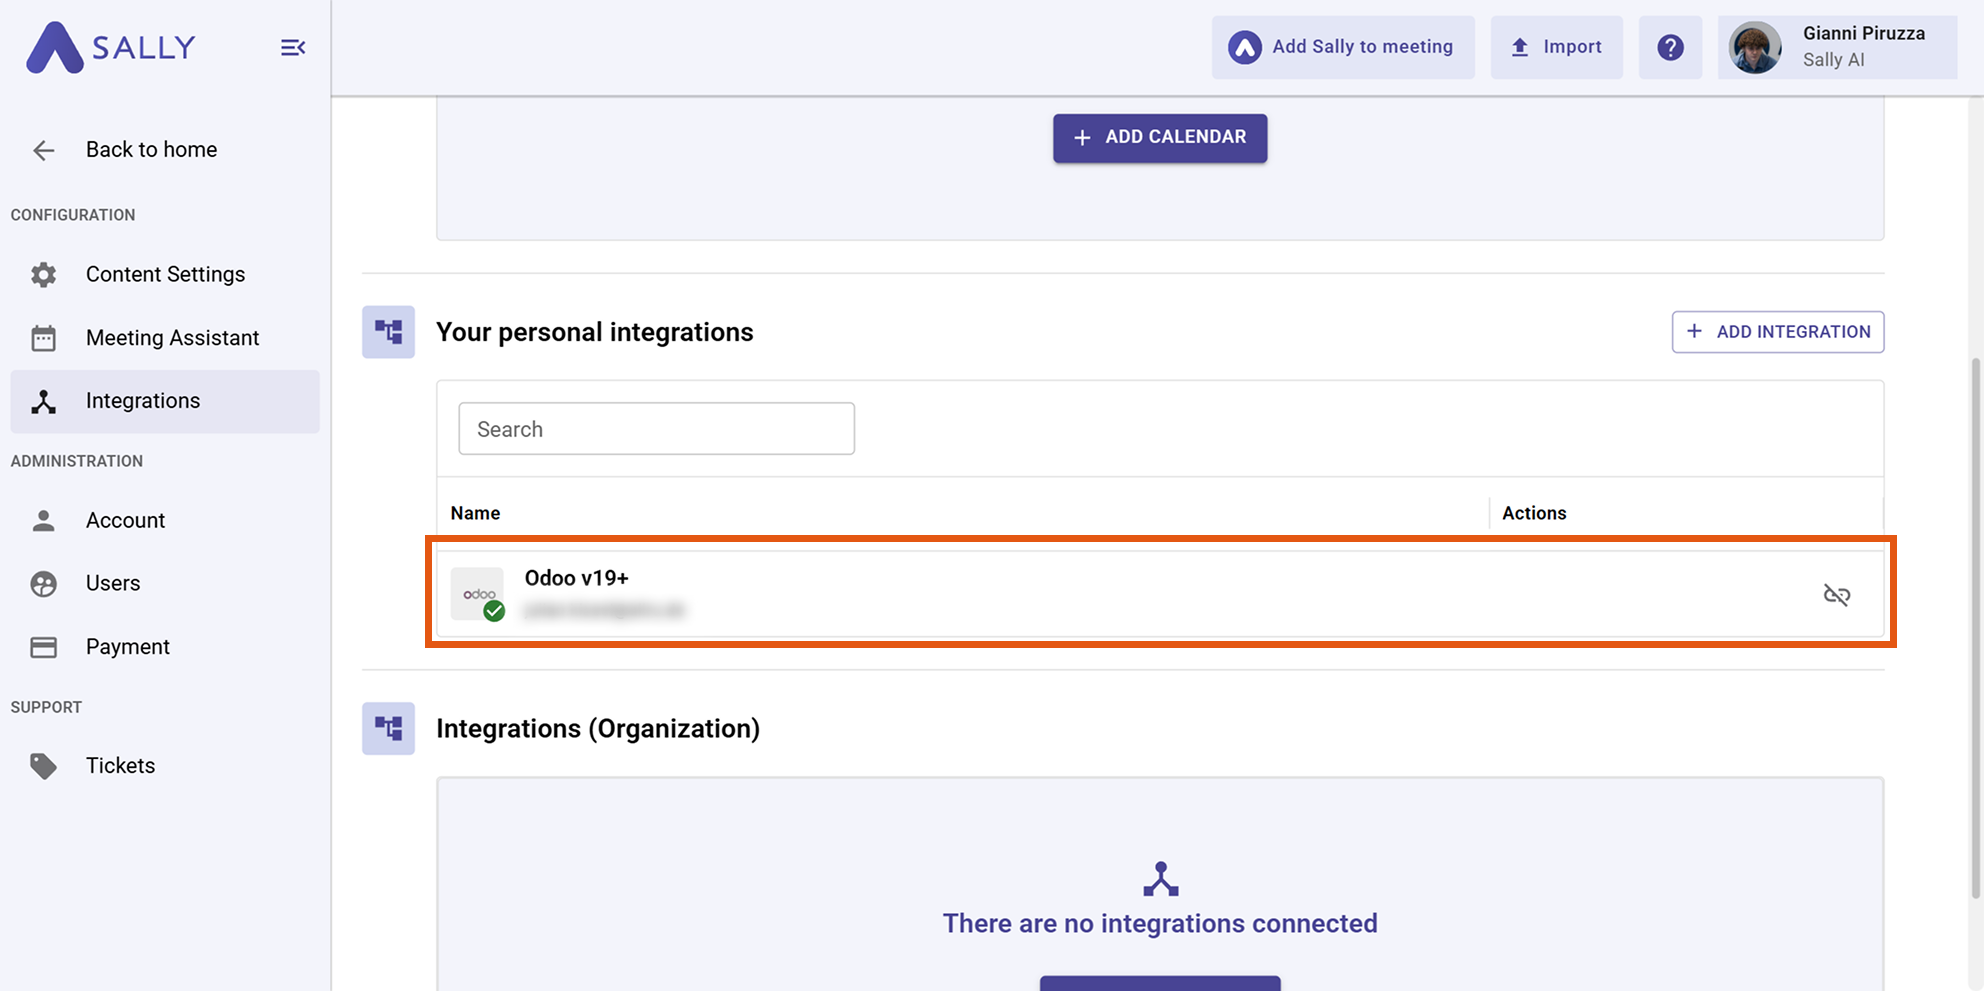The width and height of the screenshot is (1984, 991).
Task: Collapse the sidebar navigation
Action: 292,47
